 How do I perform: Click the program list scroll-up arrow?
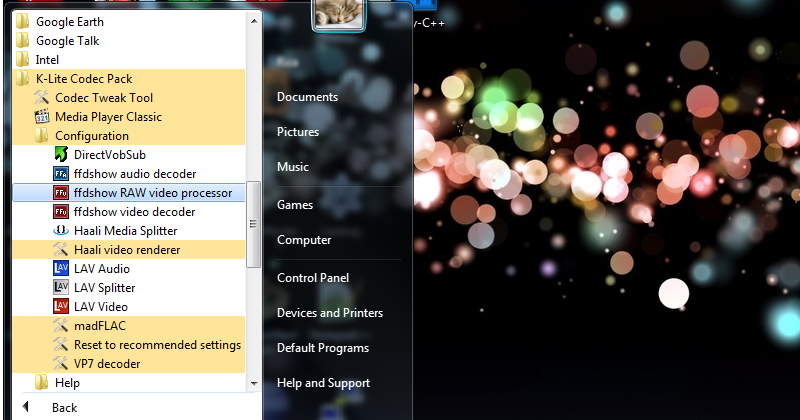254,21
